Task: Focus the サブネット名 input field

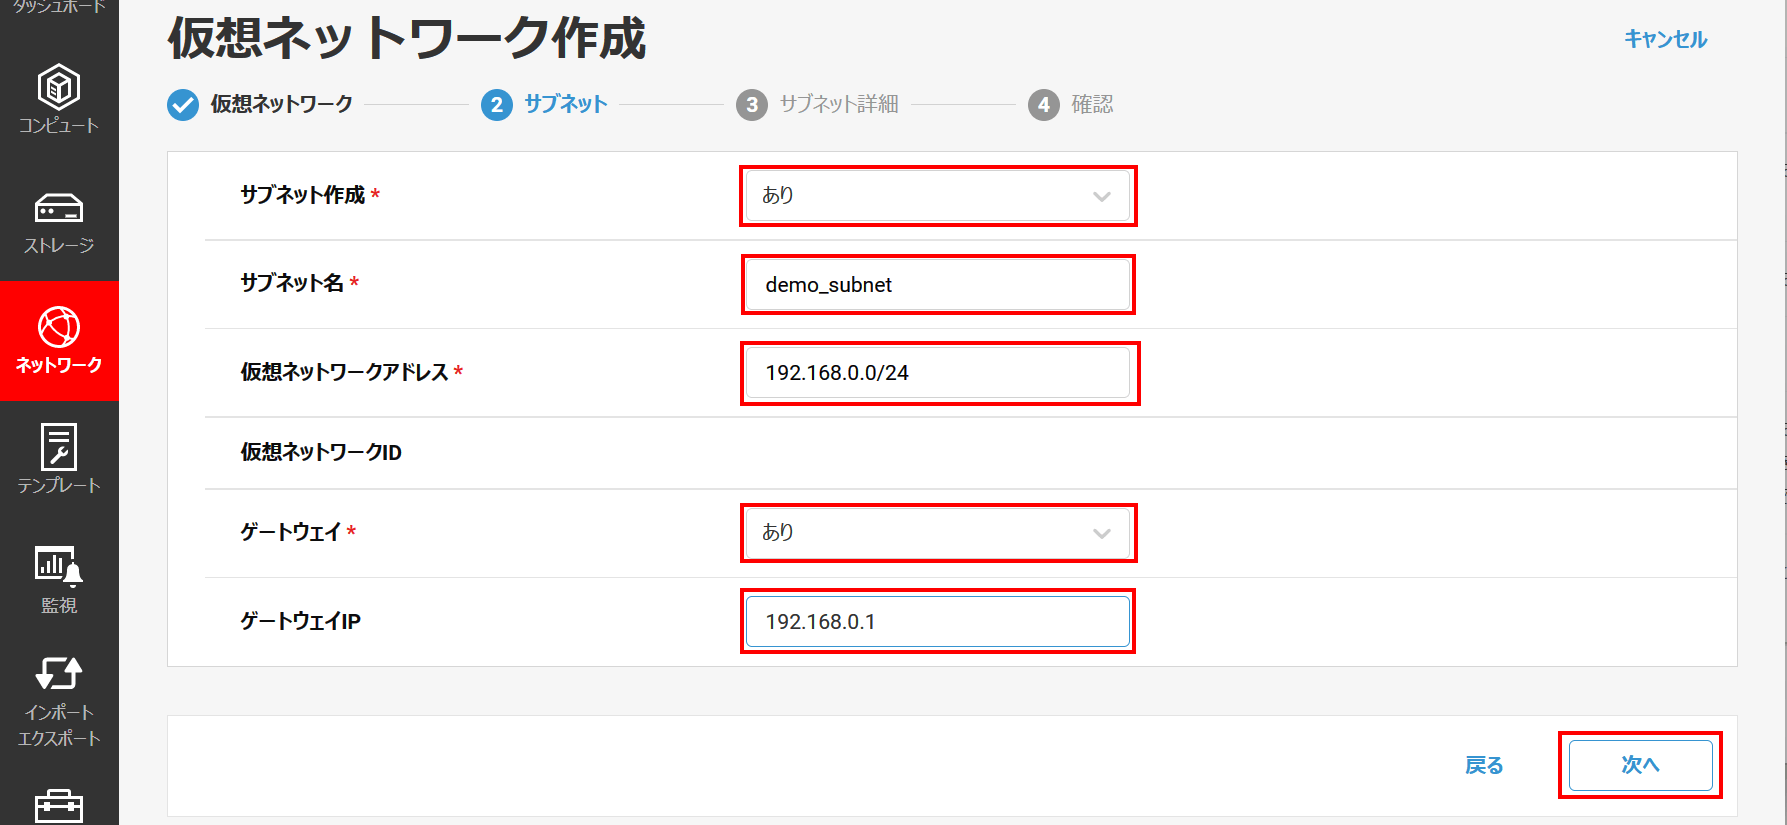Action: click(937, 285)
